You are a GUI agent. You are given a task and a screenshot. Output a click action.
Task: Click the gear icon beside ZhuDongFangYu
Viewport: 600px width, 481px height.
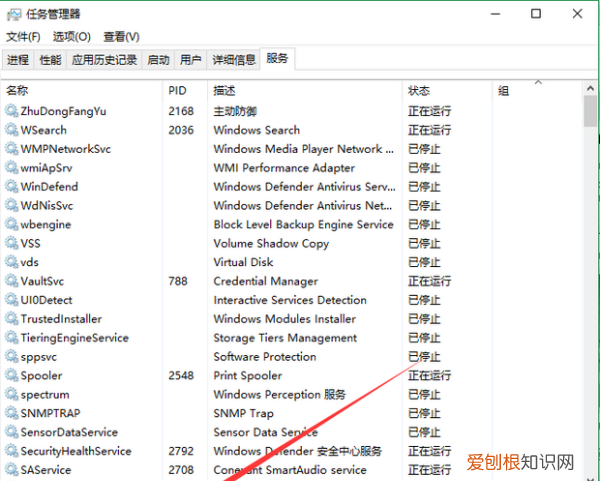point(11,111)
